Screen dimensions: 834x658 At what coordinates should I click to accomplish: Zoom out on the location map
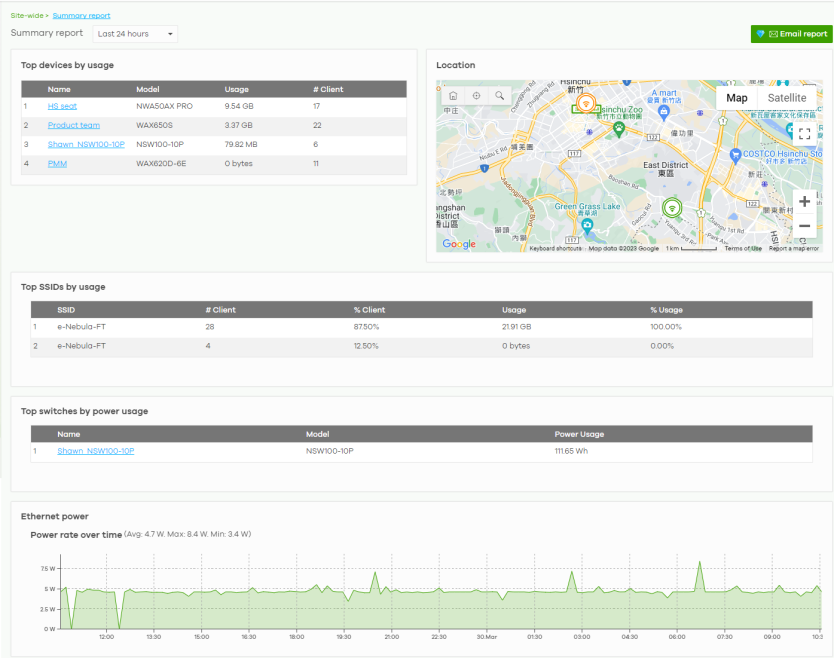pyautogui.click(x=804, y=226)
